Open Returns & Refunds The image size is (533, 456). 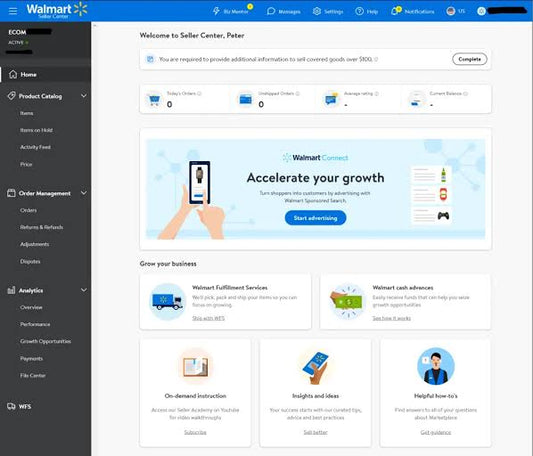[41, 227]
